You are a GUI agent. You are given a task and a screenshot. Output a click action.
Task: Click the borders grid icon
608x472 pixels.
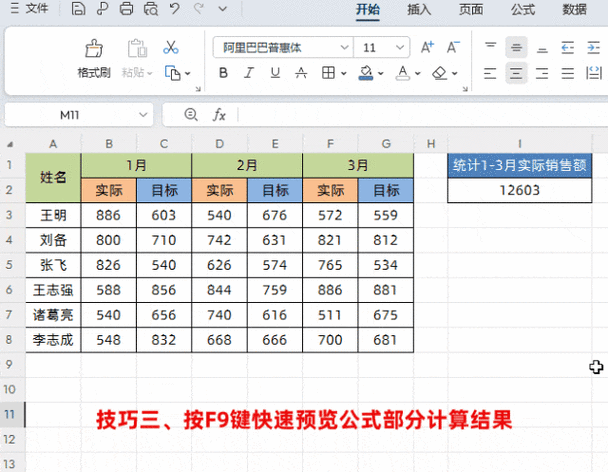click(328, 73)
